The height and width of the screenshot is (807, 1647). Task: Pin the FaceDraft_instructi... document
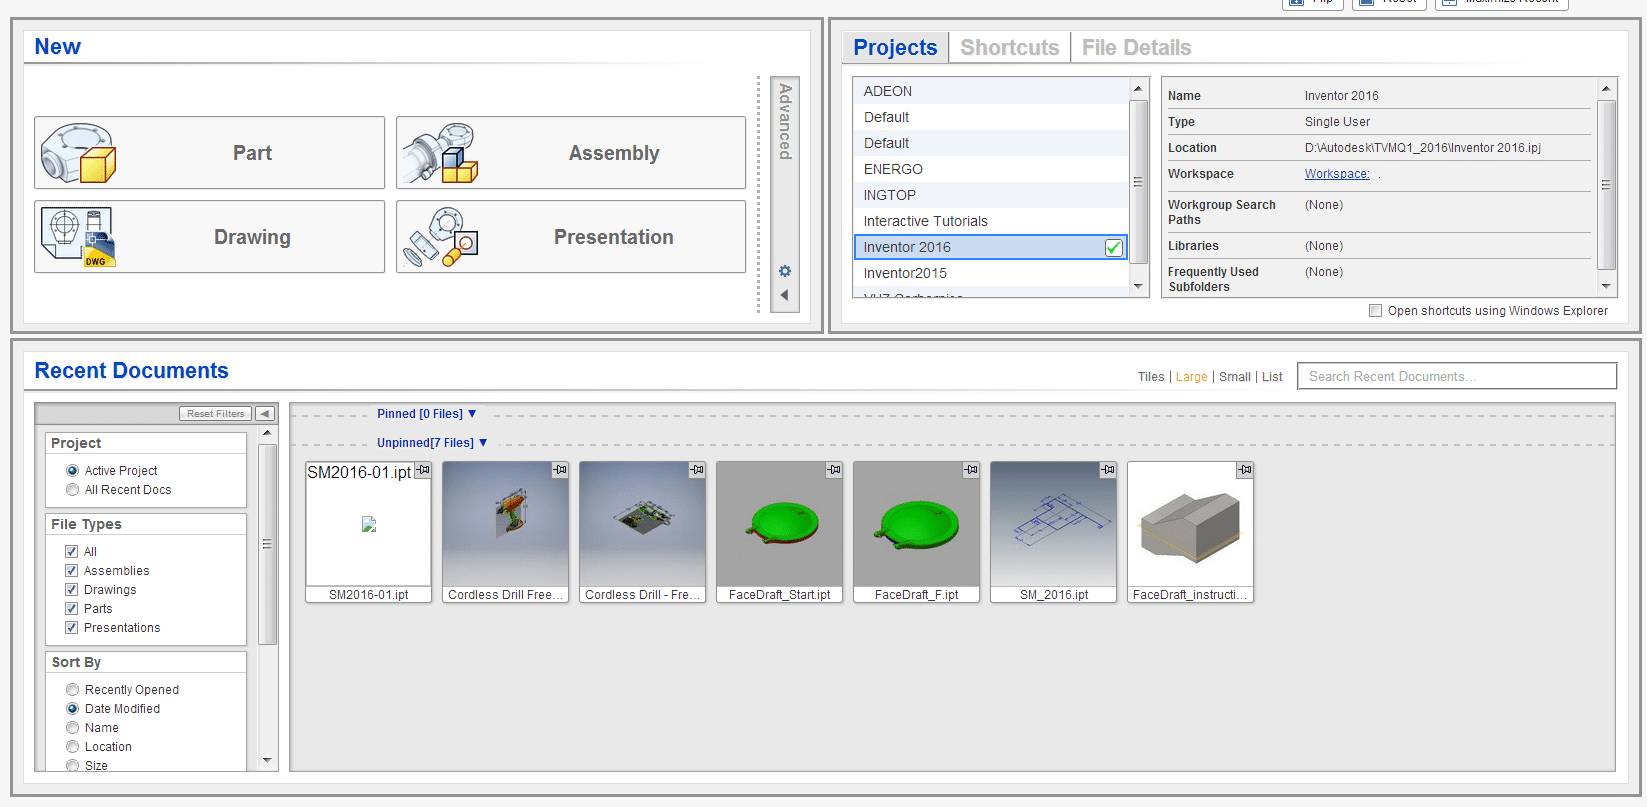point(1245,470)
